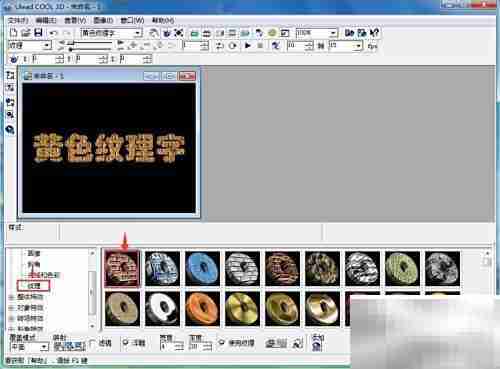Click the 高度 stepper in texture options
500x369 pixels.
point(208,347)
